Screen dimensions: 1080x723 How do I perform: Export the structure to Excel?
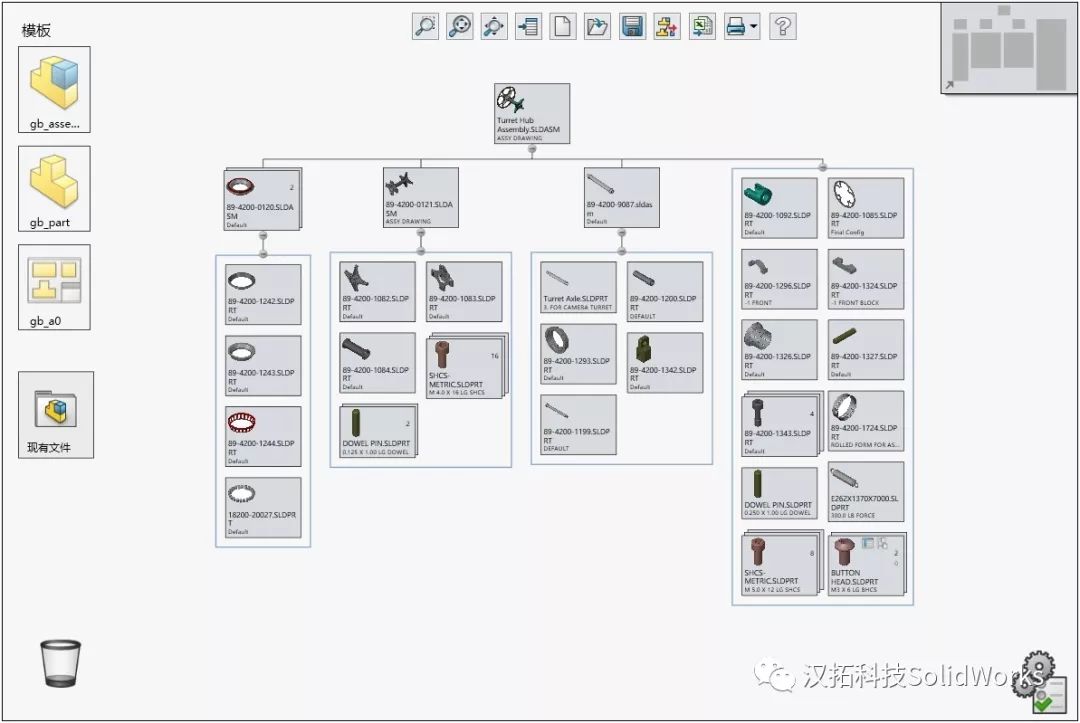coord(702,27)
